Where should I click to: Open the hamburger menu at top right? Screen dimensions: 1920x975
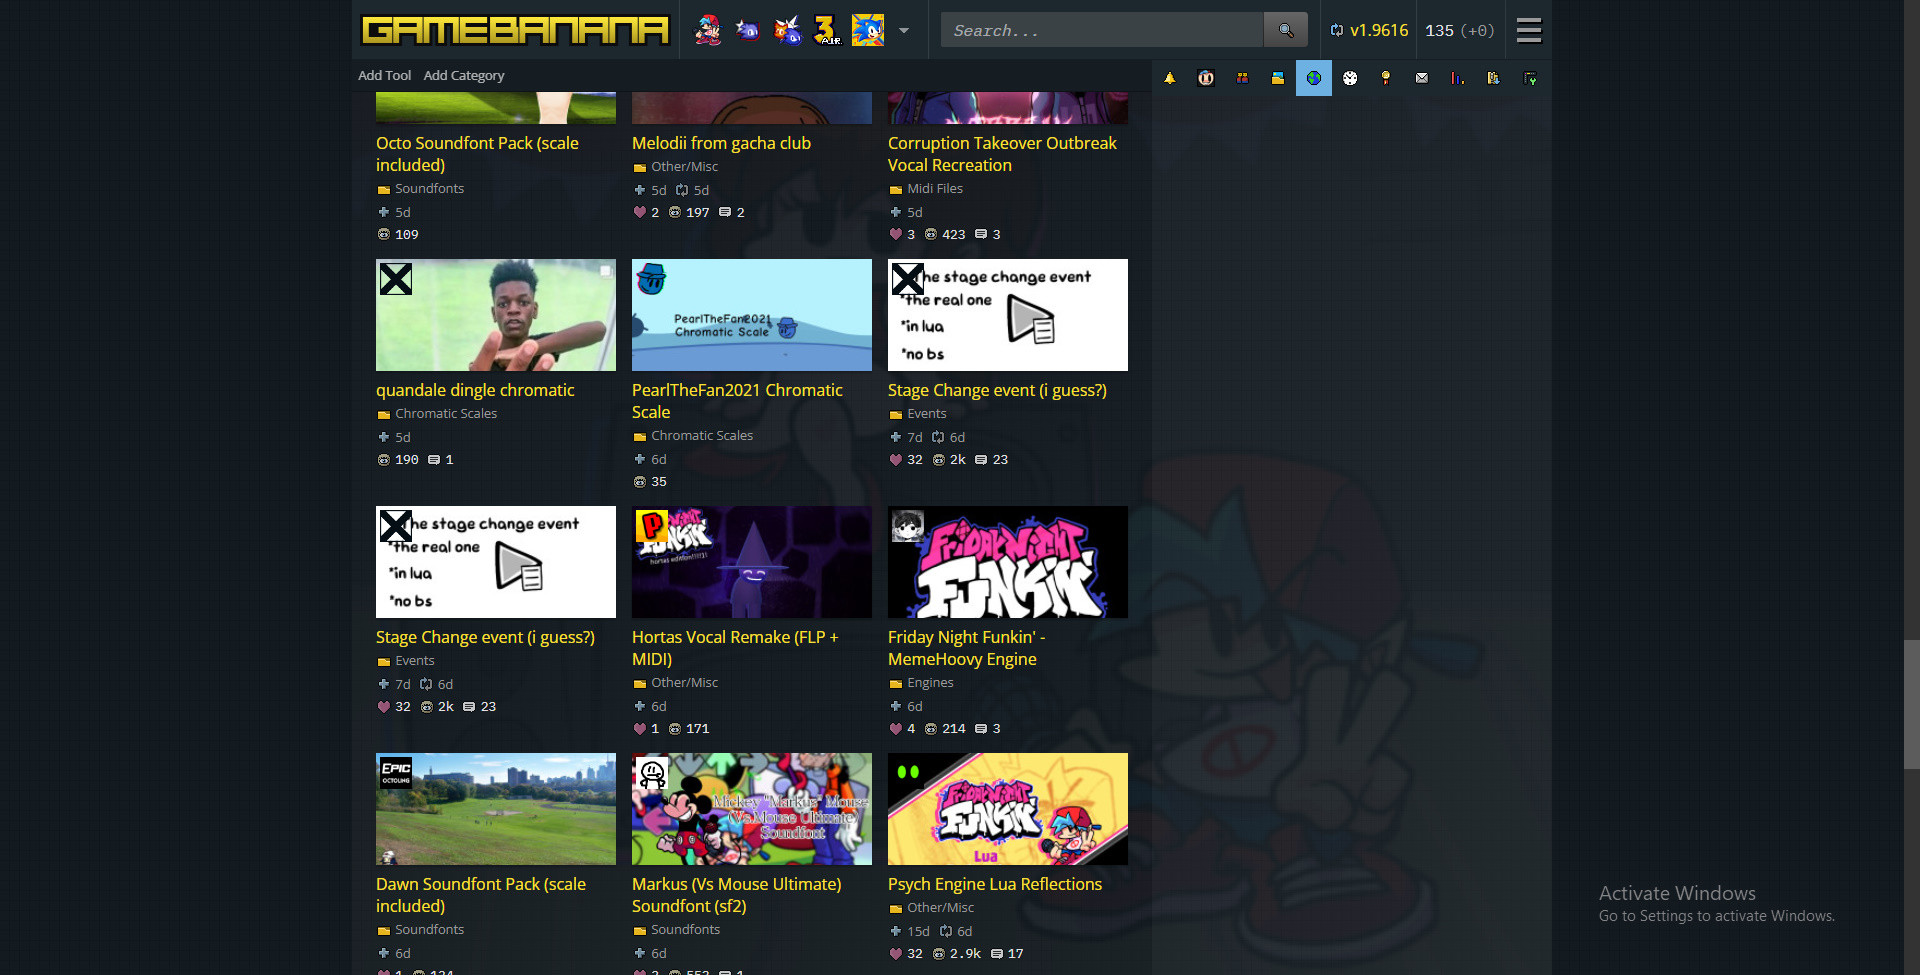[x=1529, y=30]
